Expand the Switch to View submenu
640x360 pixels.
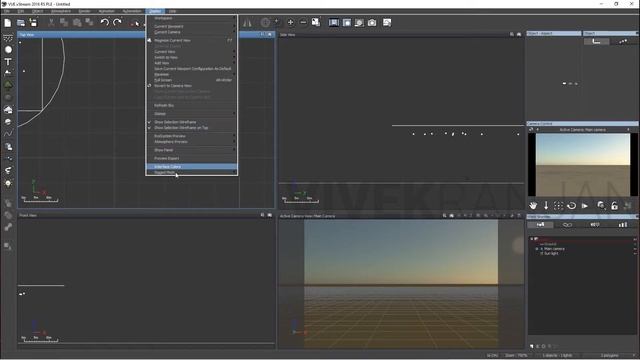pos(191,58)
